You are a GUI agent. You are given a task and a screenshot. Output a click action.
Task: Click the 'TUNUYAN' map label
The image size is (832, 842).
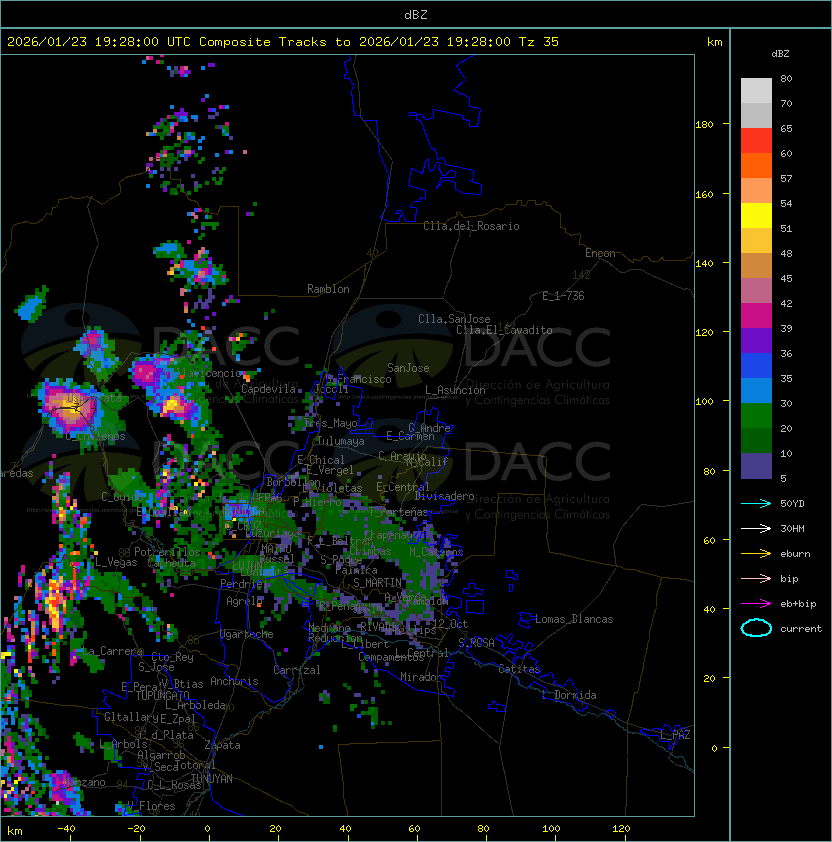point(212,779)
